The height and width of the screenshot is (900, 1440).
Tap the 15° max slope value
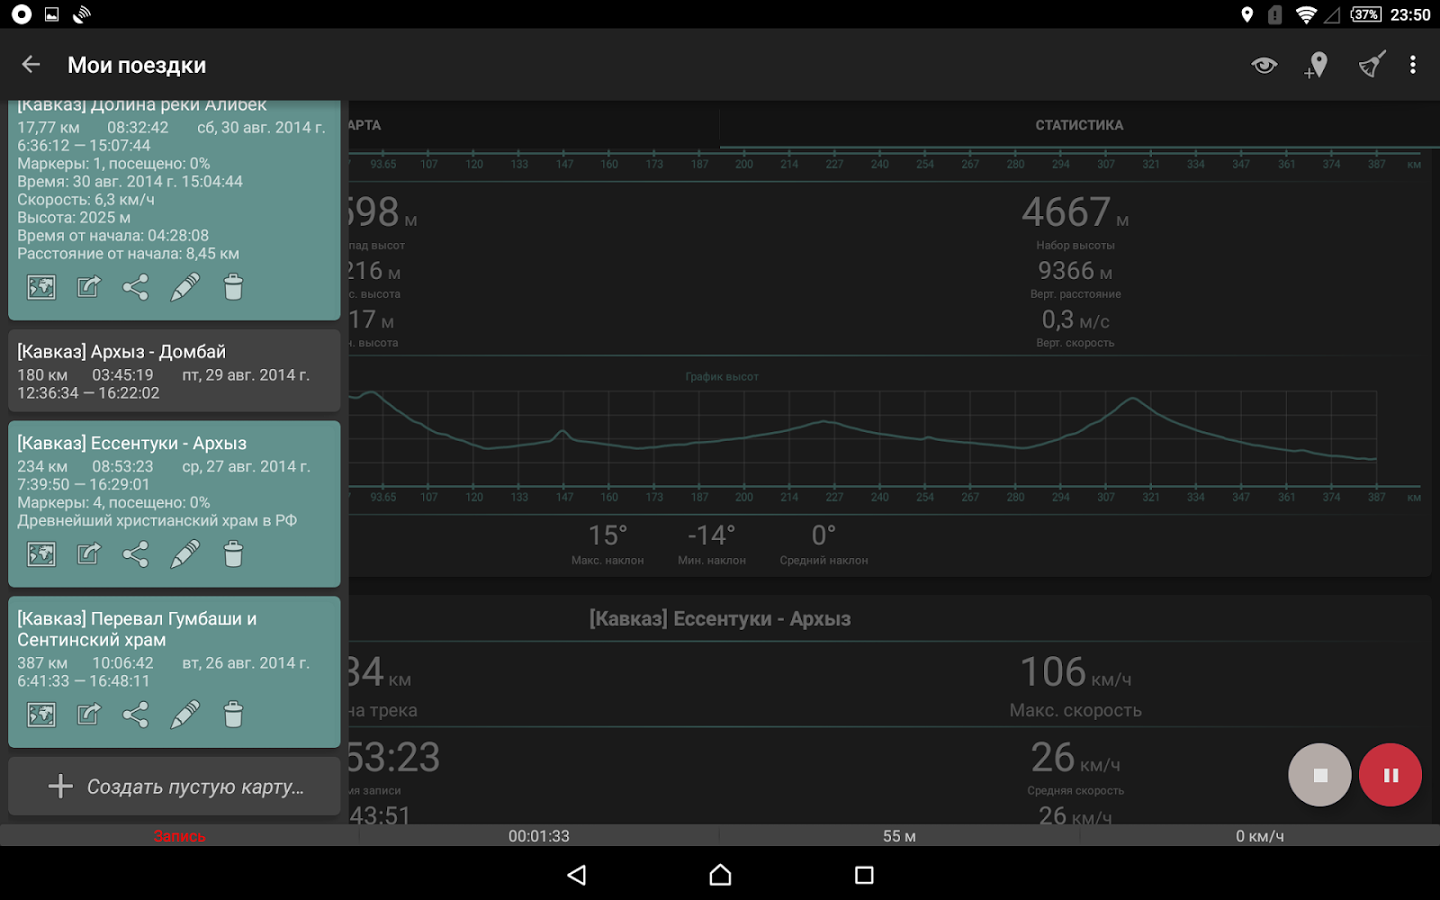pos(607,536)
